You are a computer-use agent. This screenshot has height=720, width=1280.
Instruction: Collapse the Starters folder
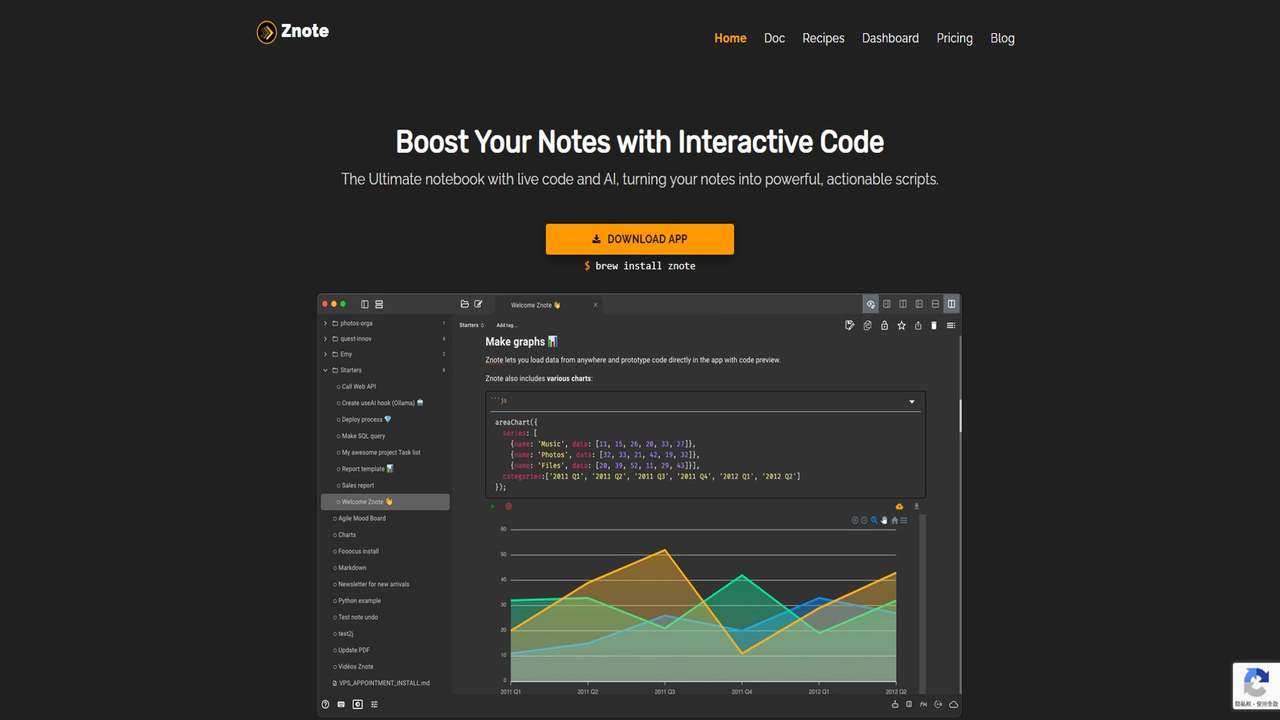tap(326, 370)
